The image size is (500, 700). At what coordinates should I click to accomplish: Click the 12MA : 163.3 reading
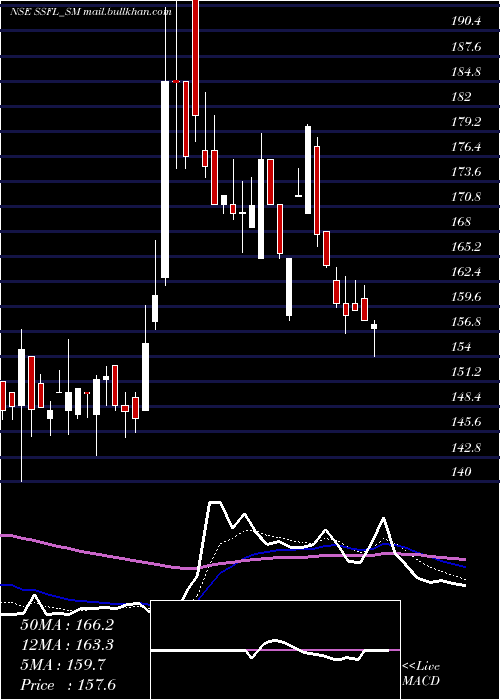(x=67, y=645)
